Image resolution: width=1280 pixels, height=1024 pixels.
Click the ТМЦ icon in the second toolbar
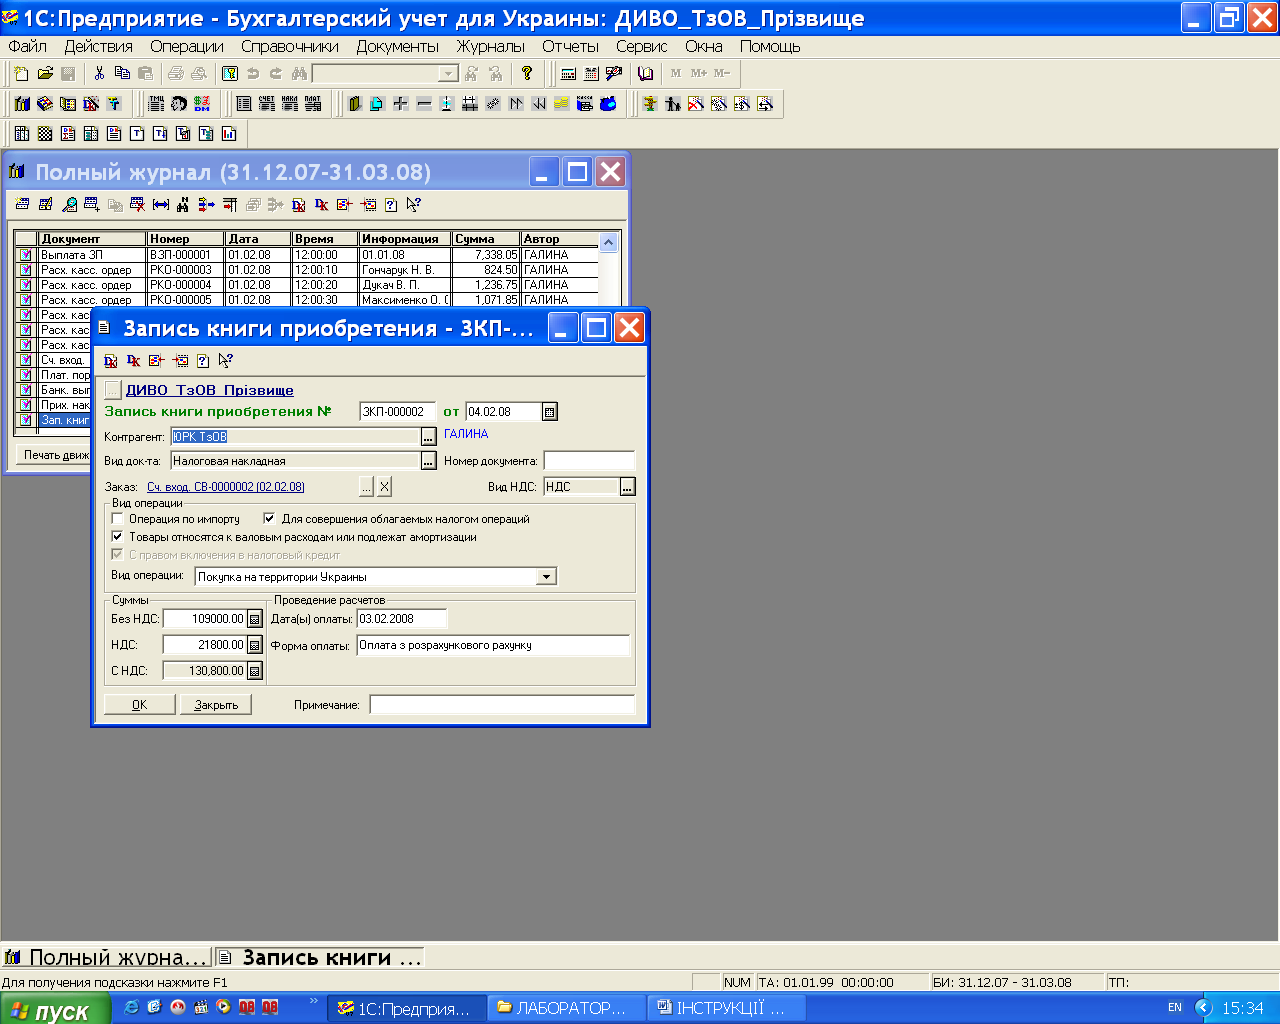(156, 104)
